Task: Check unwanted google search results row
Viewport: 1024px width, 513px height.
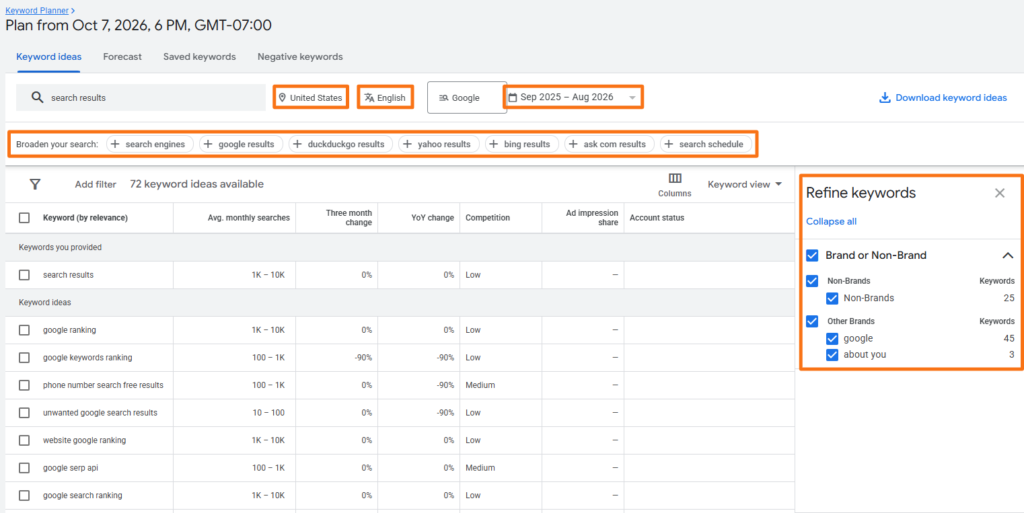Action: (24, 413)
